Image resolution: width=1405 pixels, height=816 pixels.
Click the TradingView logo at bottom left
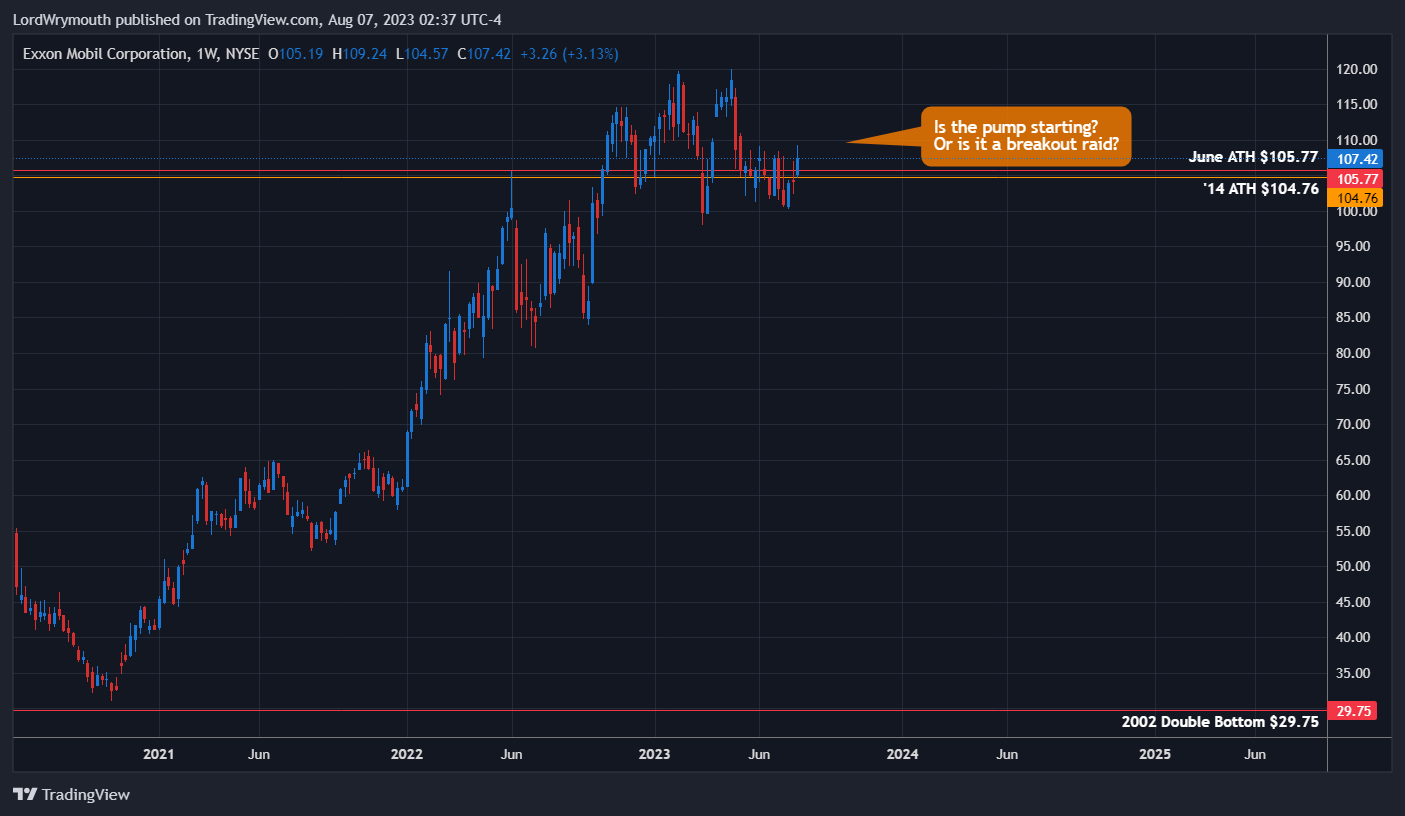click(x=72, y=794)
